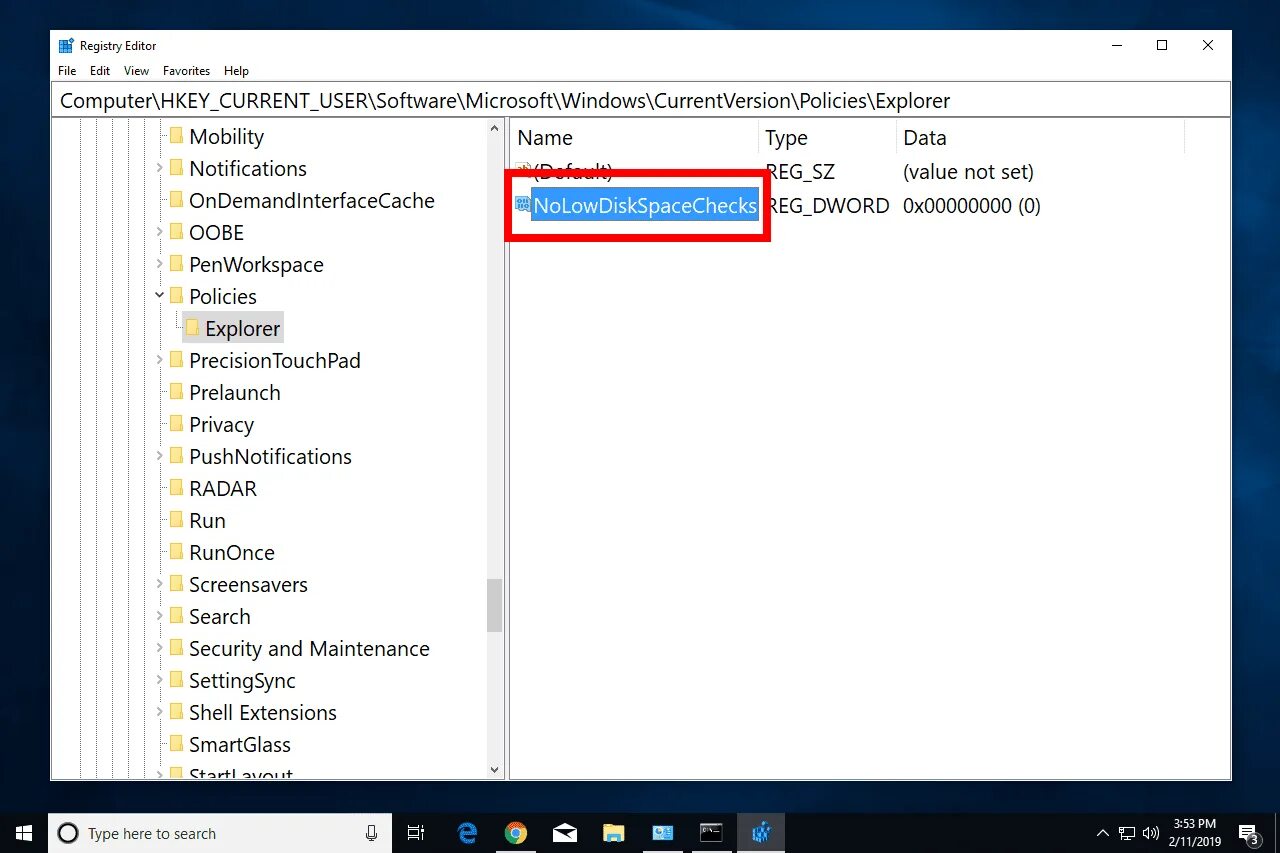
Task: Click the Explorer subkey folder icon
Action: (x=192, y=328)
